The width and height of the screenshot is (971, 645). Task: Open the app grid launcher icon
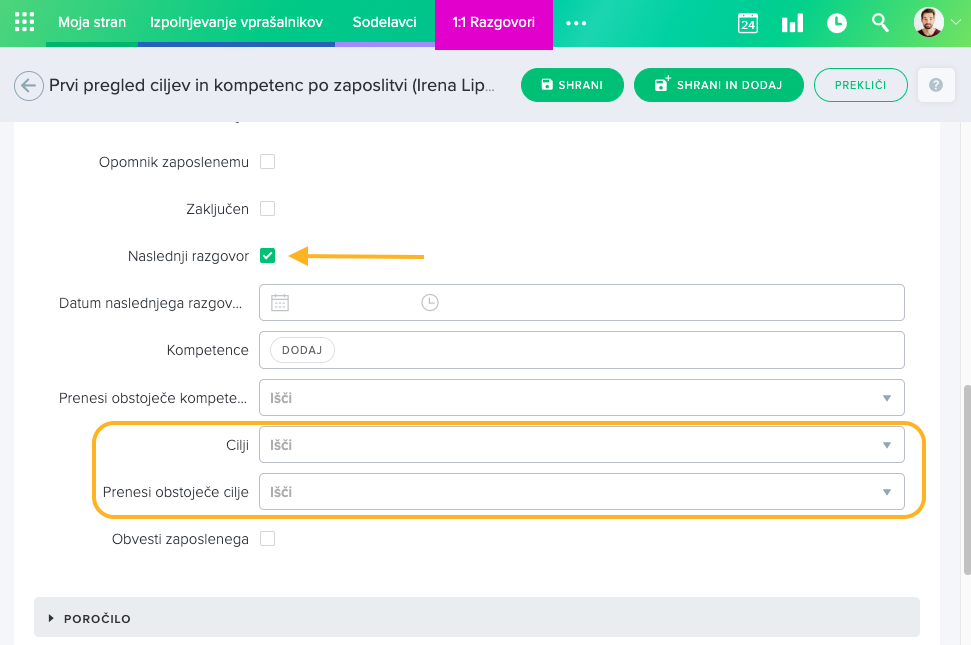(24, 22)
